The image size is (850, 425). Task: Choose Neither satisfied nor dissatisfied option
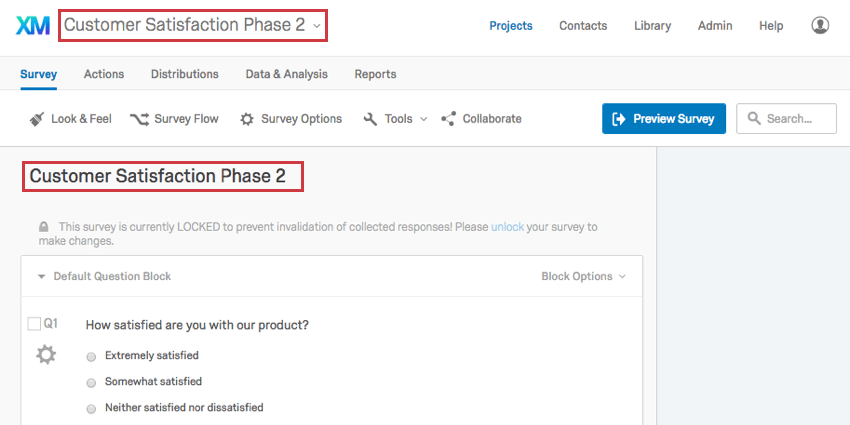pyautogui.click(x=92, y=408)
